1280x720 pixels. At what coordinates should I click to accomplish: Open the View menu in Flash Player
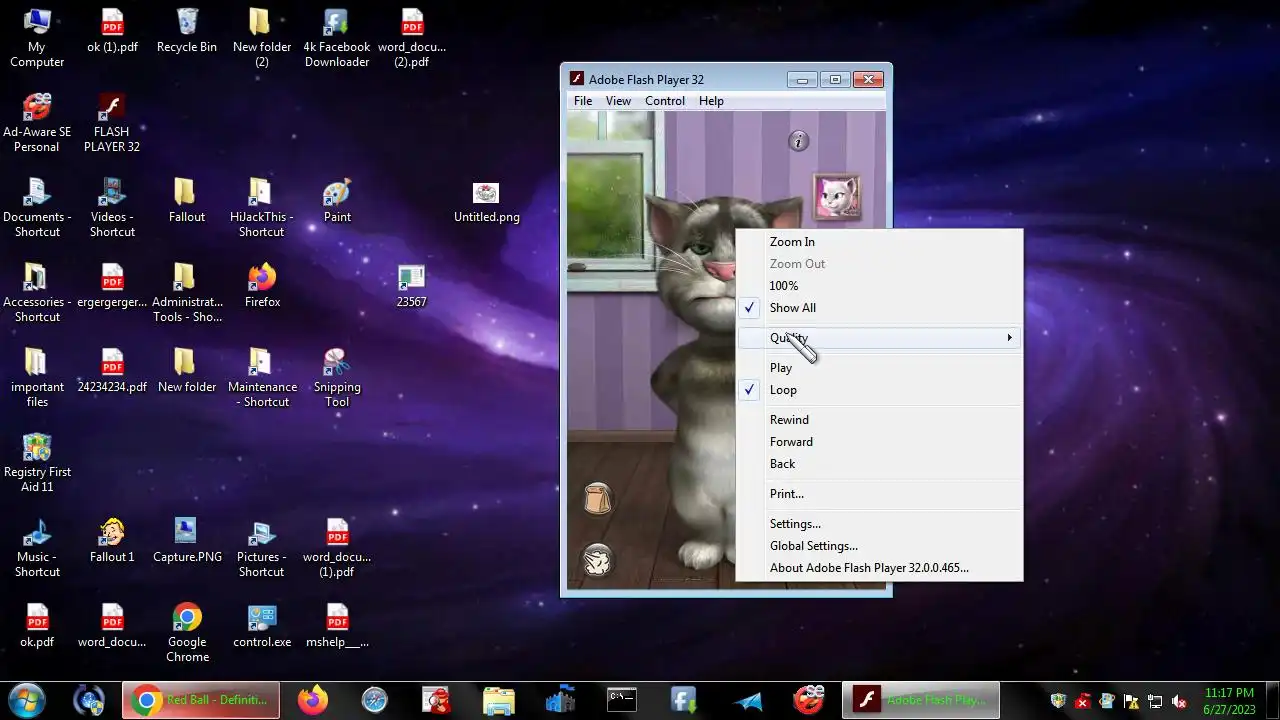point(618,101)
